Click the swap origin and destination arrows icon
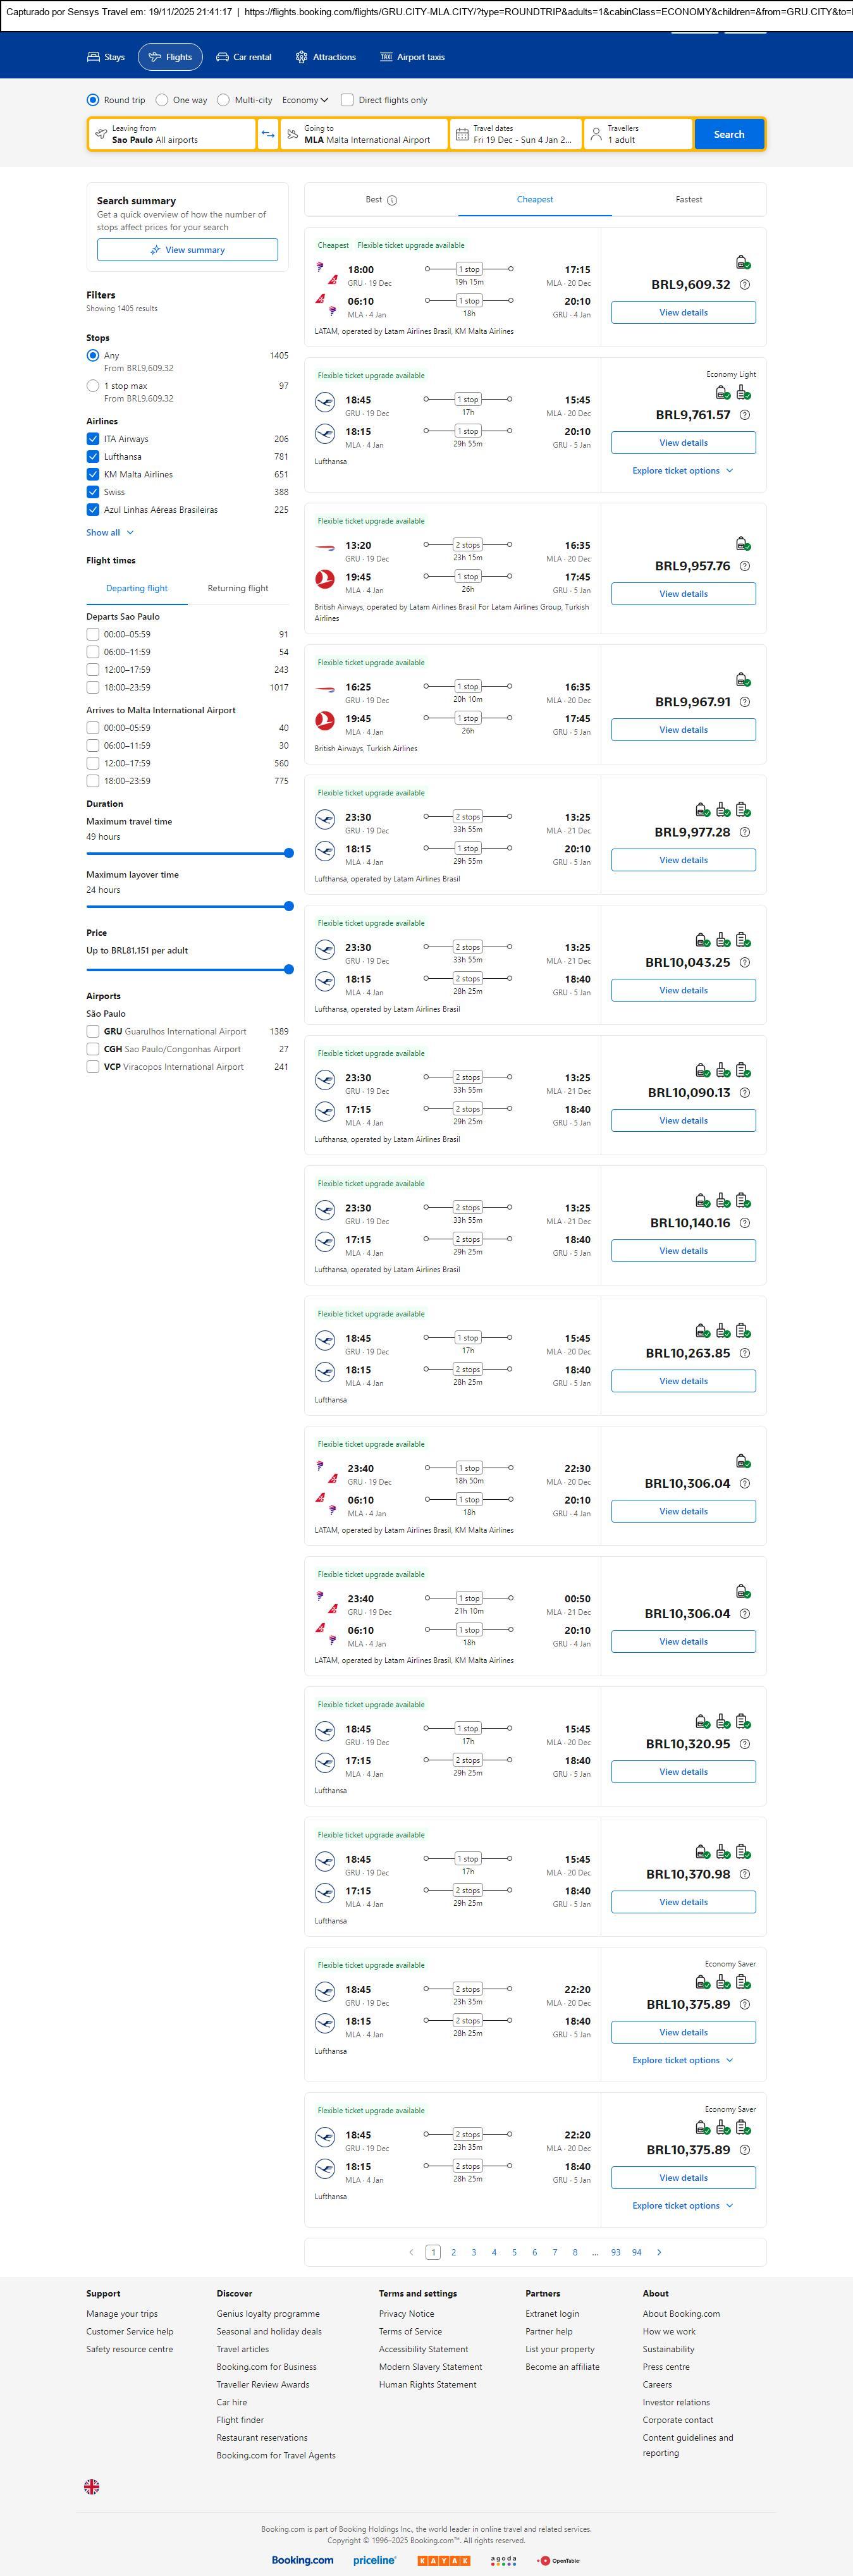 (x=268, y=134)
